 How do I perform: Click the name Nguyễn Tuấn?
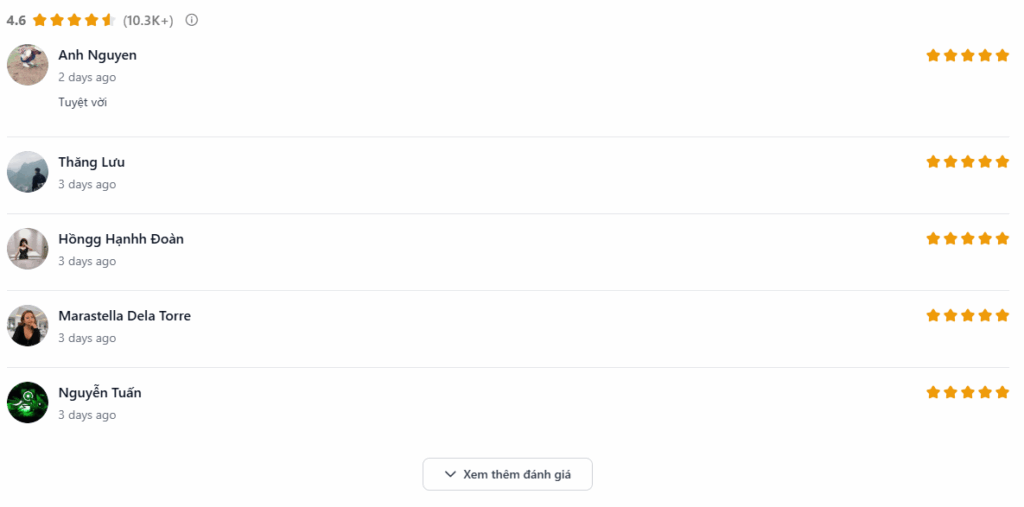(99, 393)
